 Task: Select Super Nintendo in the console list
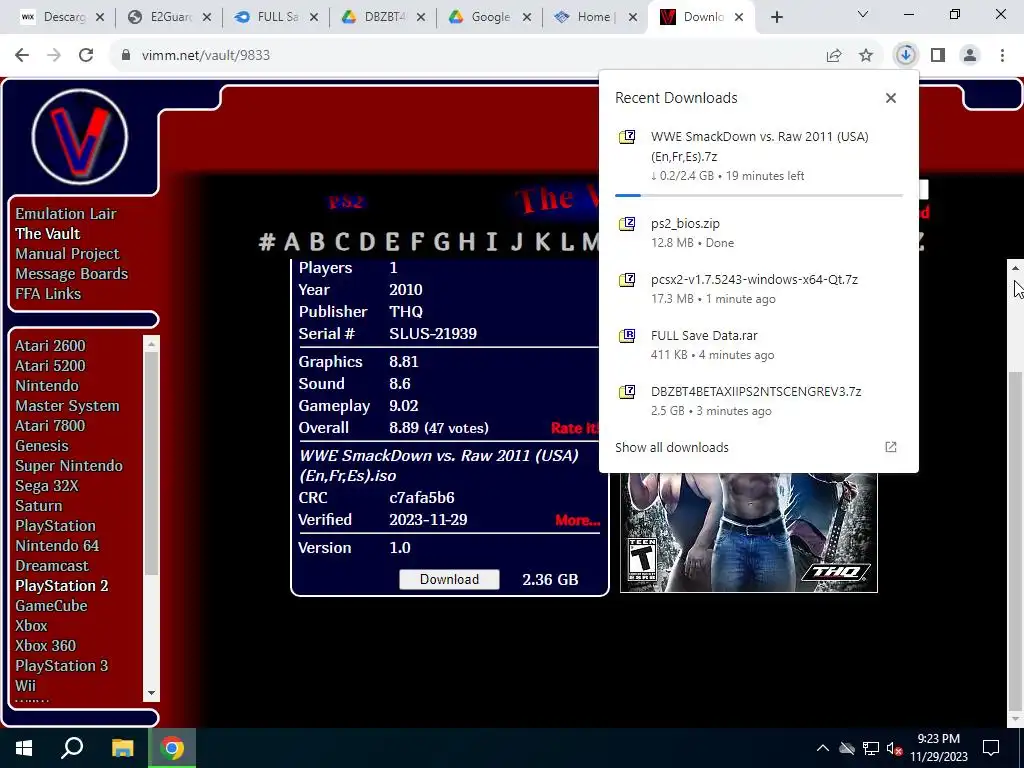tap(69, 466)
